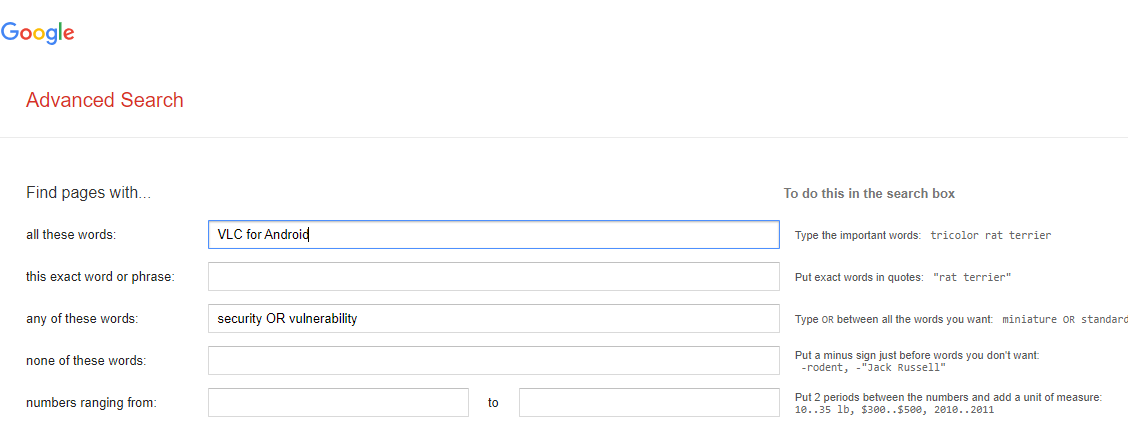Click the 'numbers ranging from:' label
Viewport: 1128px width, 439px height.
[x=91, y=403]
